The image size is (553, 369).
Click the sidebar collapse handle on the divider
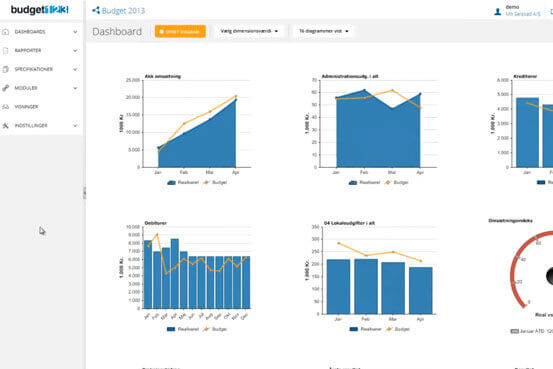(x=84, y=193)
